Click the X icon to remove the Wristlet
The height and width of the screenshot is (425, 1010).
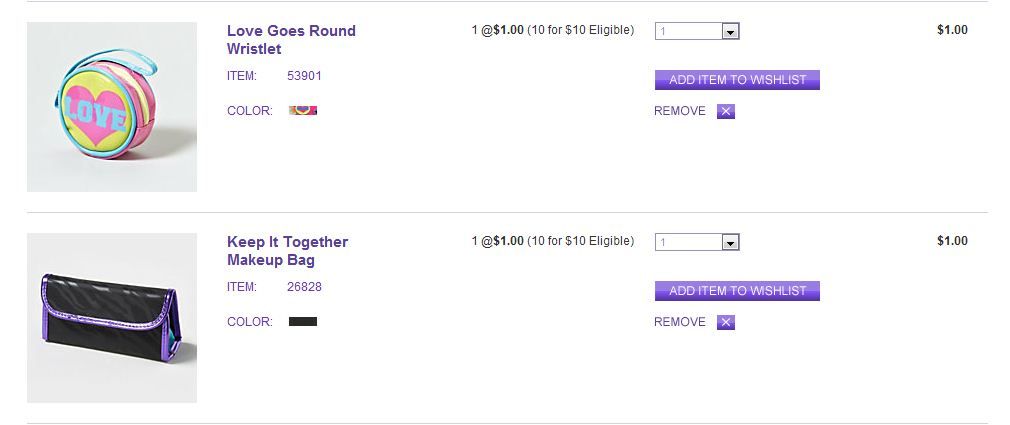(726, 111)
